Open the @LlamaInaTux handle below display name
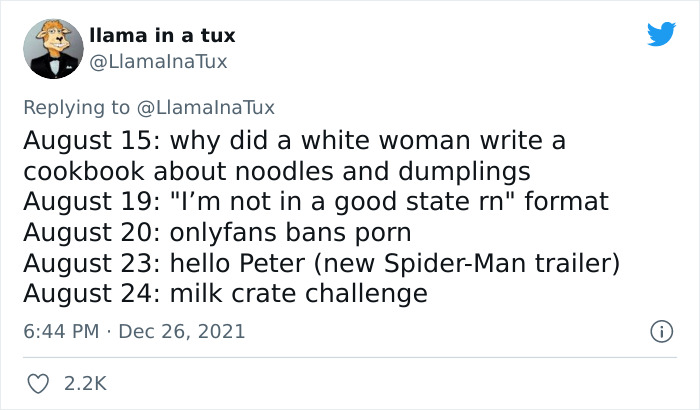Screen dimensions: 700x410 pyautogui.click(x=158, y=62)
